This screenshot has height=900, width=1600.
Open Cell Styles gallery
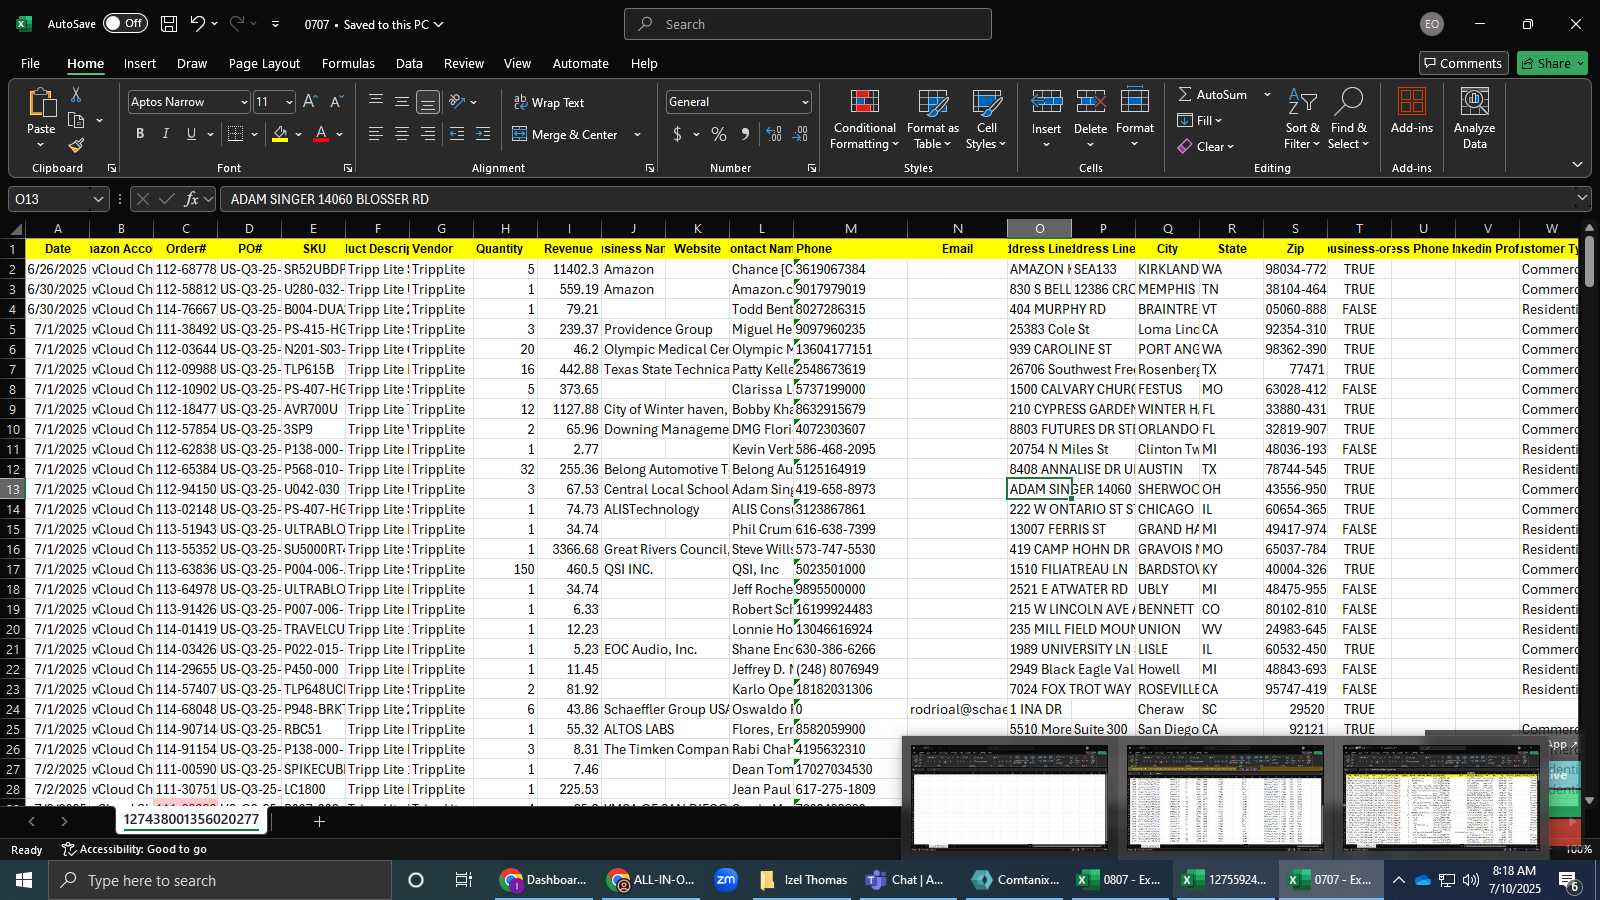point(986,120)
